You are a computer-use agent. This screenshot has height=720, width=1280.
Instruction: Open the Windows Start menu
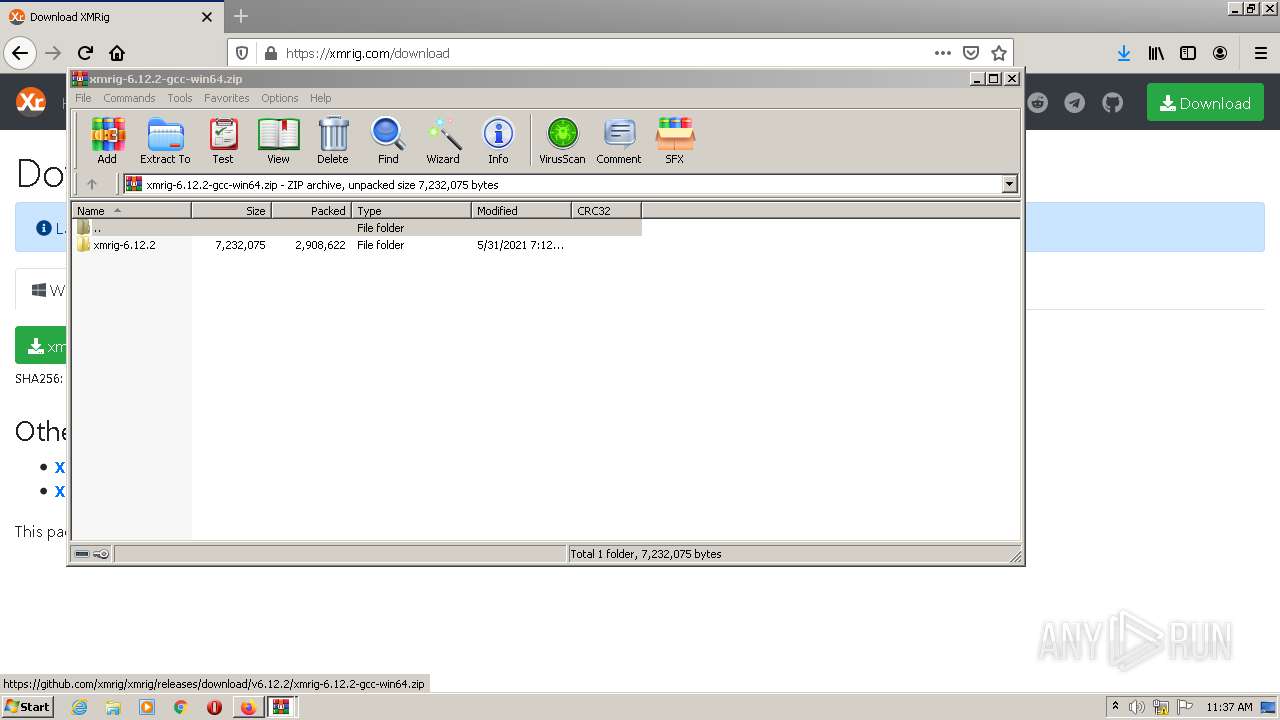tap(28, 707)
